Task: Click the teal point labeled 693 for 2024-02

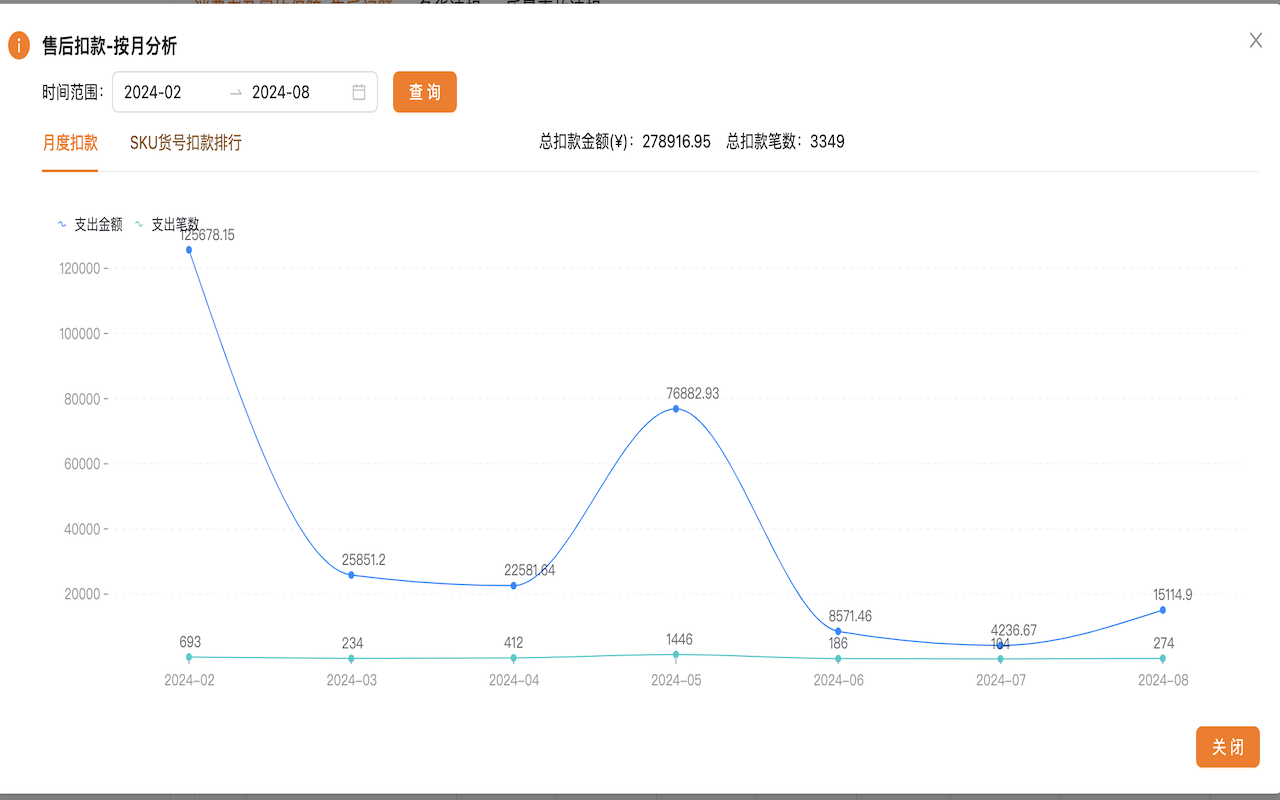Action: click(x=189, y=658)
